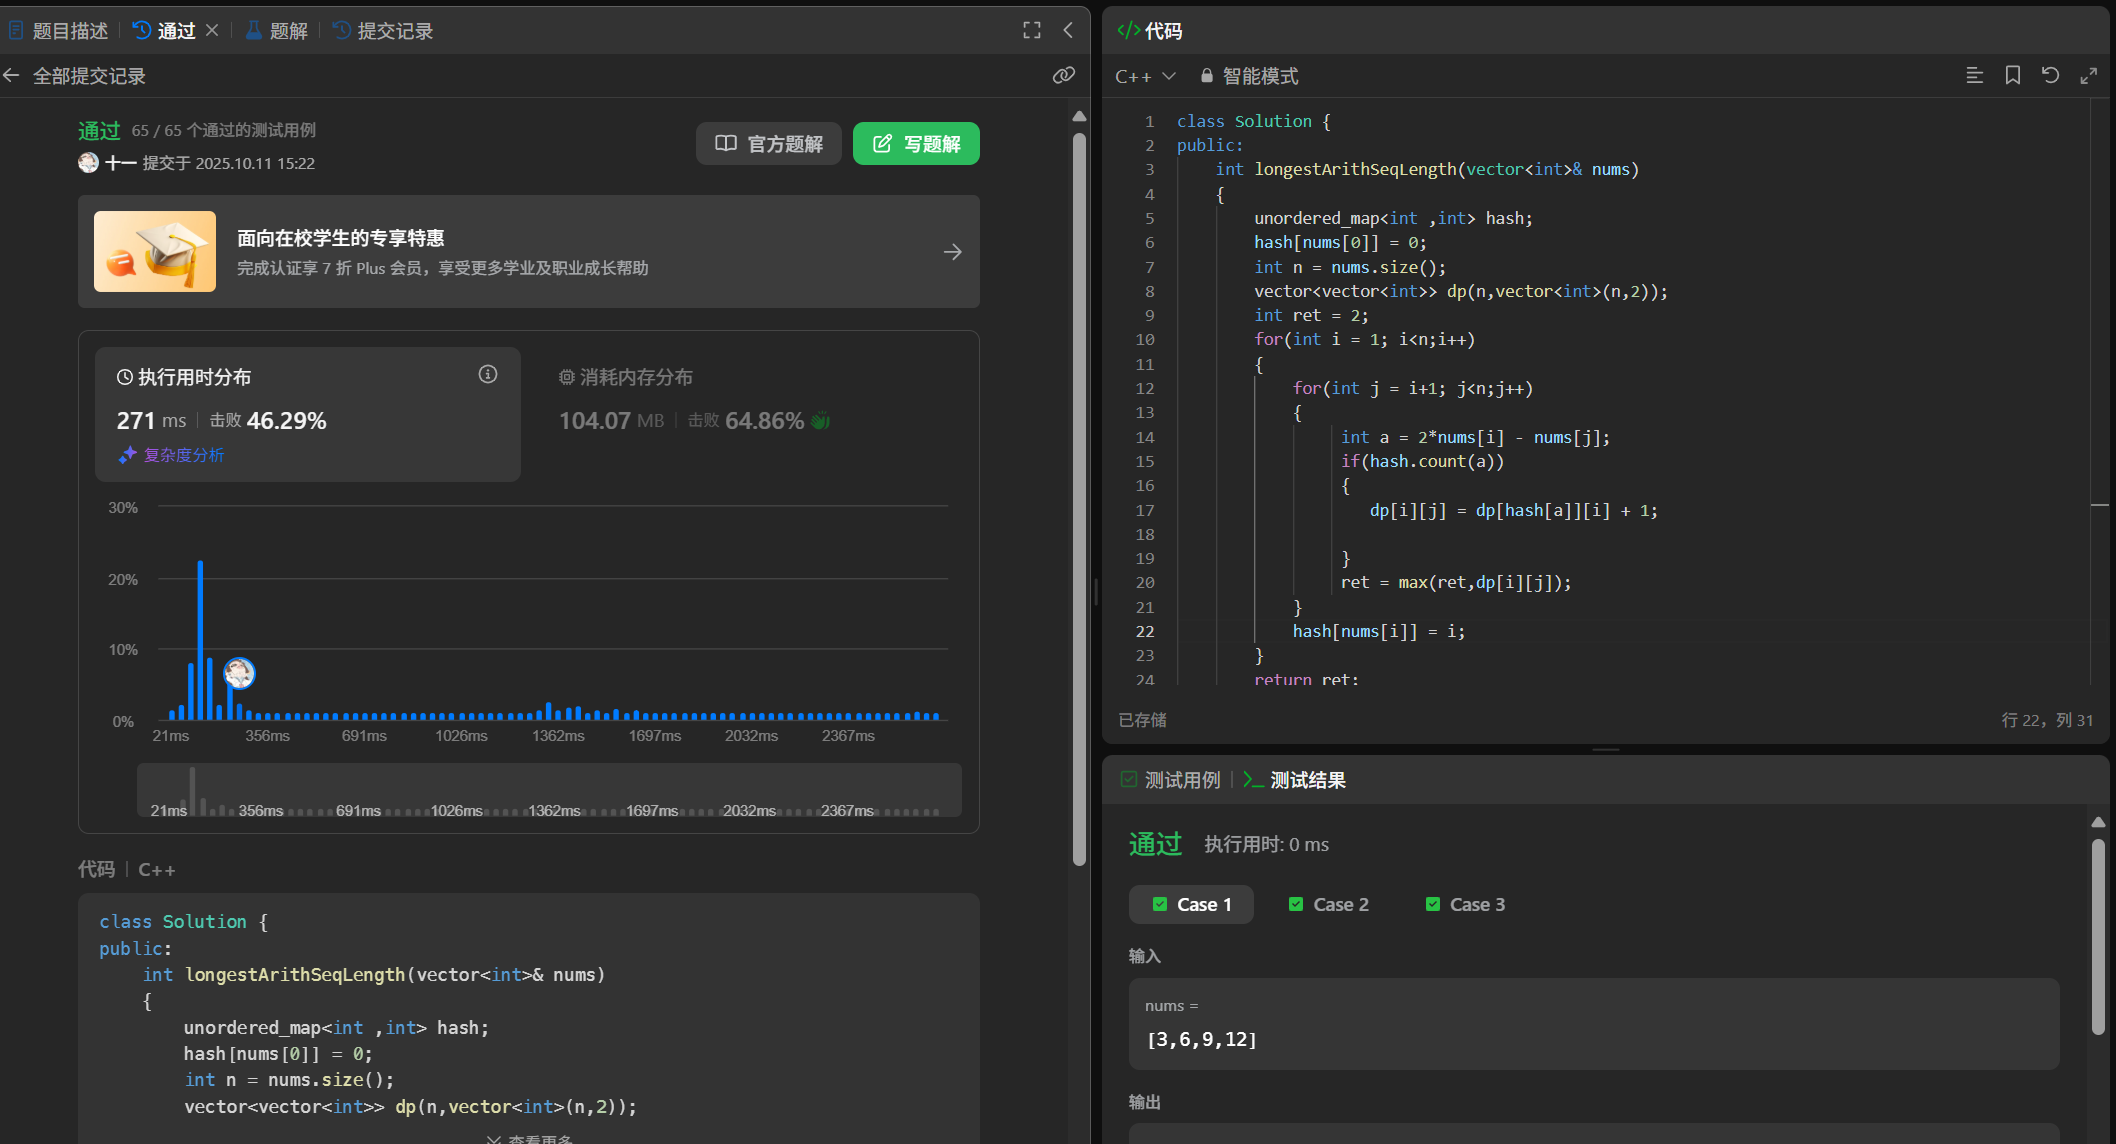Select the Case 1 test tab
The height and width of the screenshot is (1144, 2116).
point(1191,904)
